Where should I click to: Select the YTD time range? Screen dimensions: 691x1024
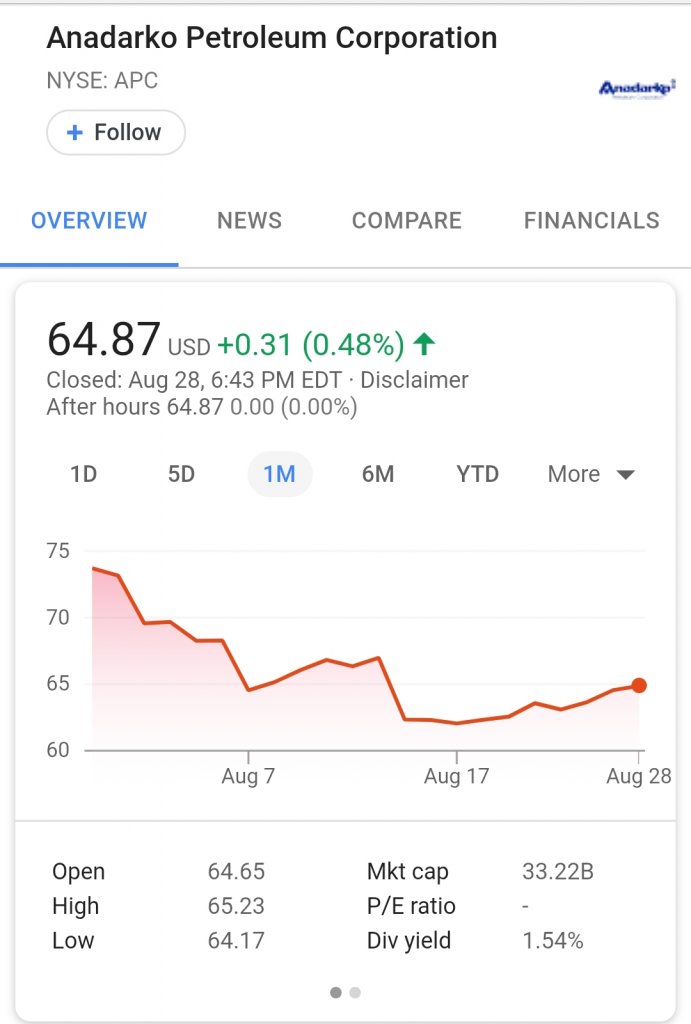point(477,474)
